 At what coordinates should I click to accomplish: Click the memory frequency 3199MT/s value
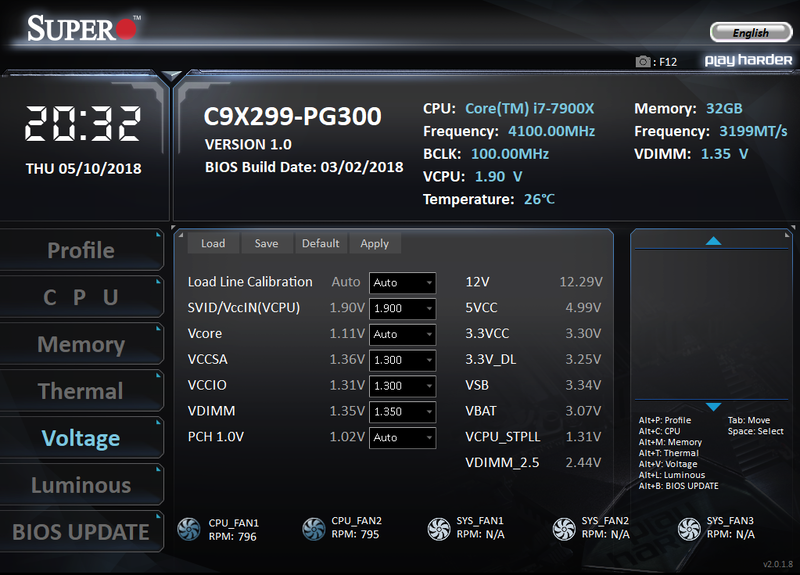tap(753, 131)
